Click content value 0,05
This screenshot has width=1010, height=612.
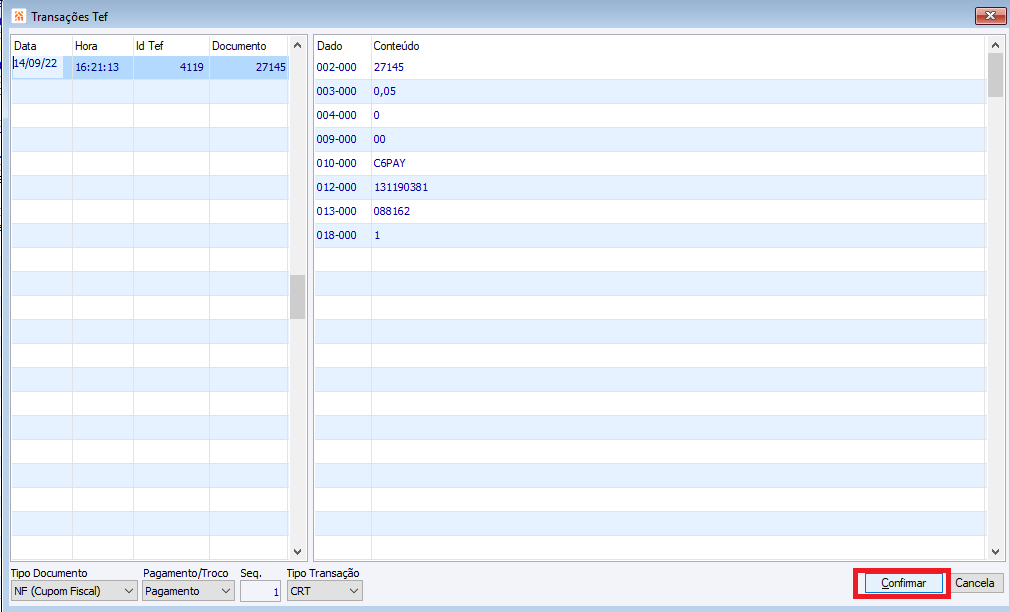[385, 91]
